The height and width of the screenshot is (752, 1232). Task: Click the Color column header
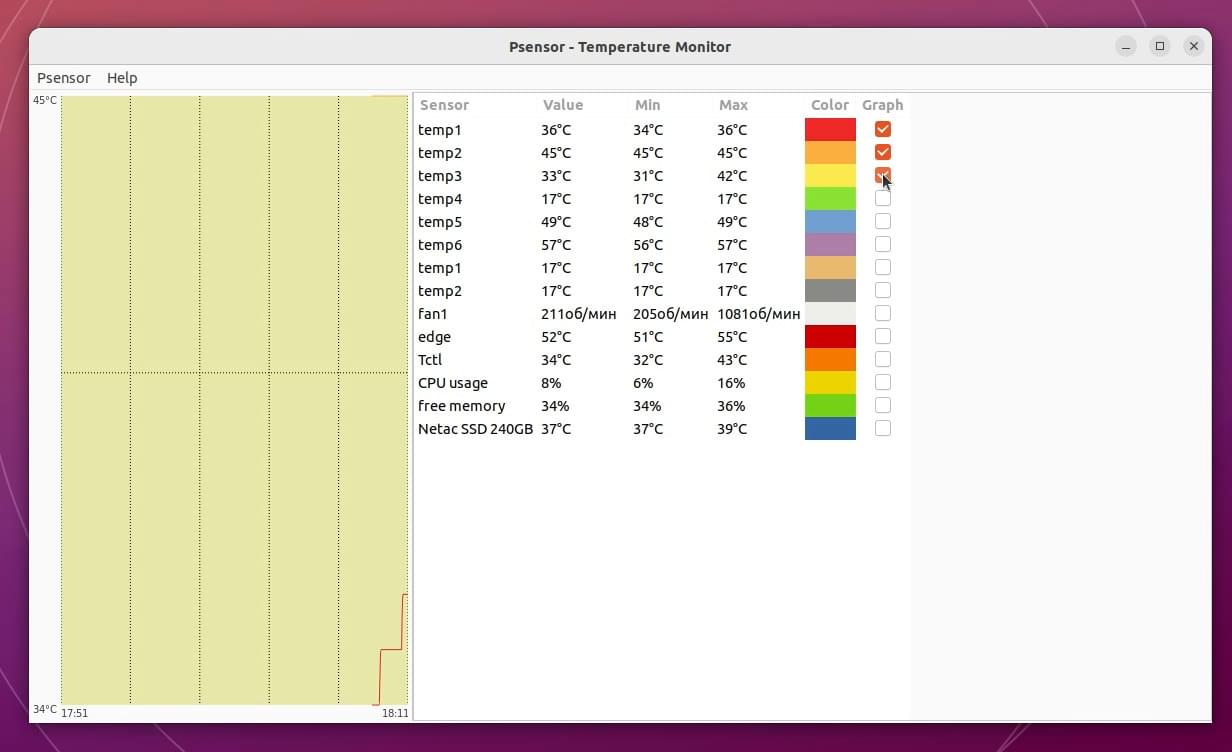(830, 105)
